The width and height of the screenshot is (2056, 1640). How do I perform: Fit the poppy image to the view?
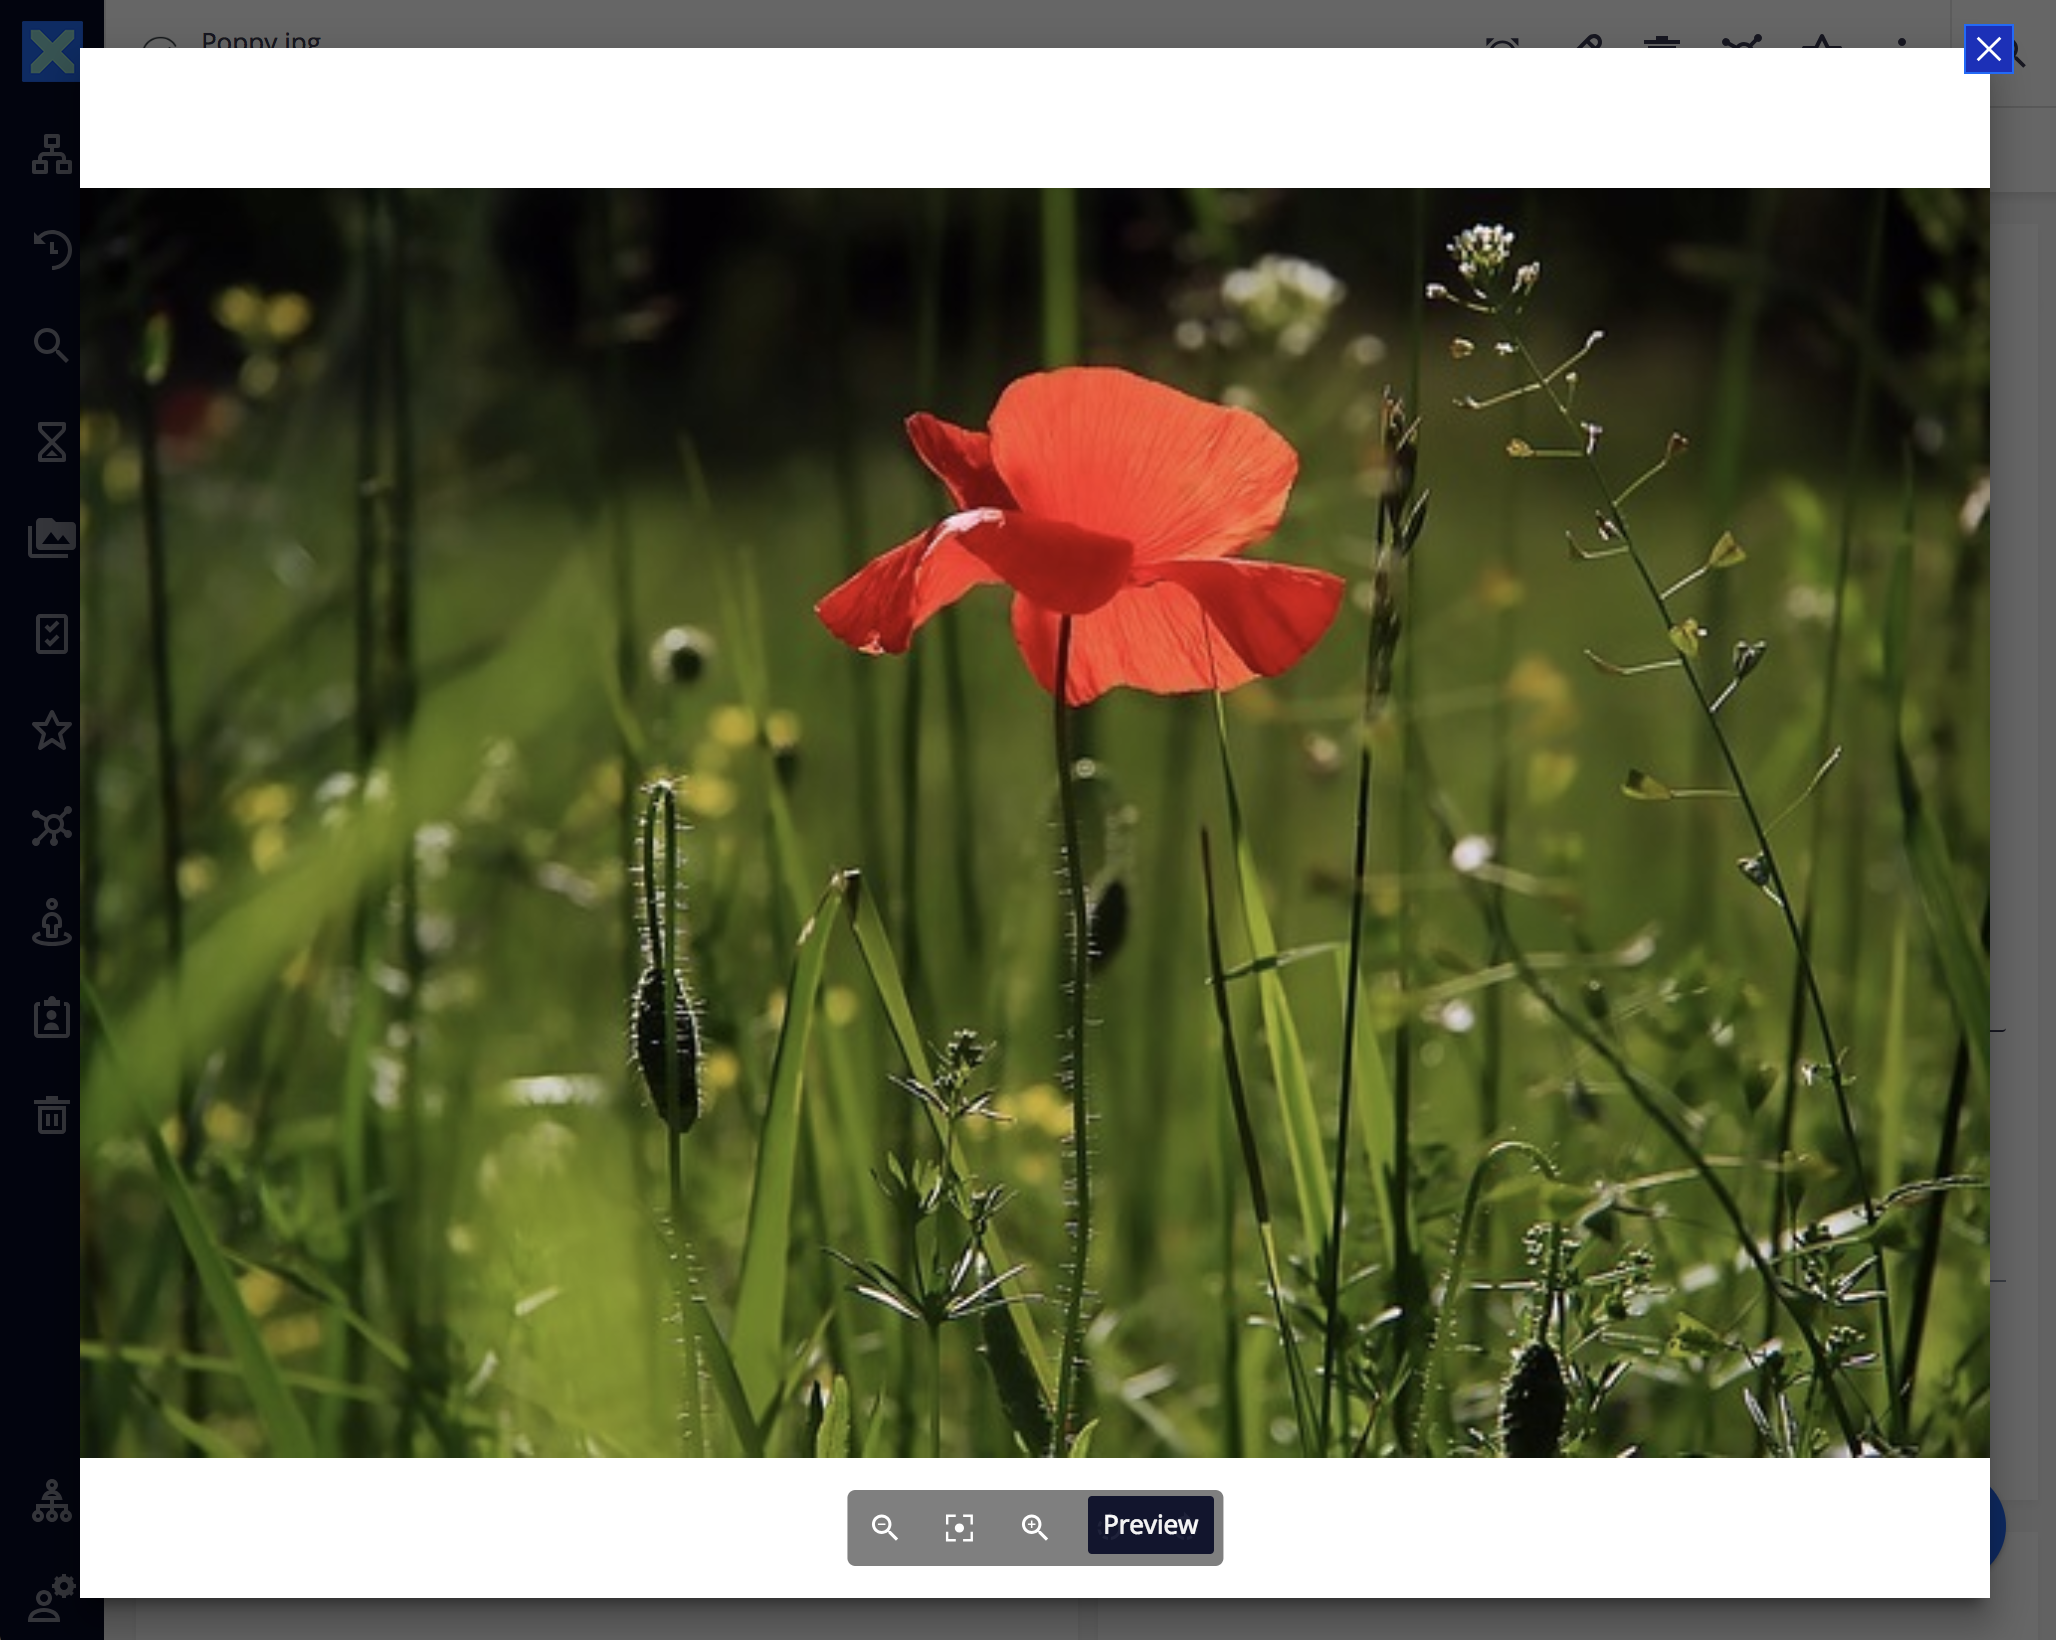point(959,1527)
